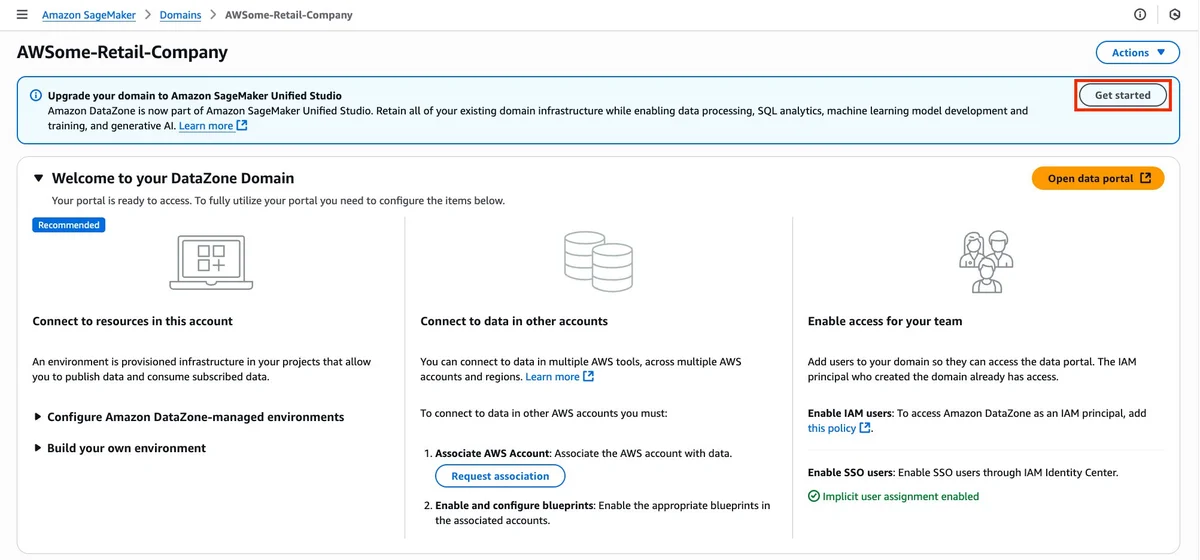
Task: Click Request association button
Action: (x=500, y=476)
